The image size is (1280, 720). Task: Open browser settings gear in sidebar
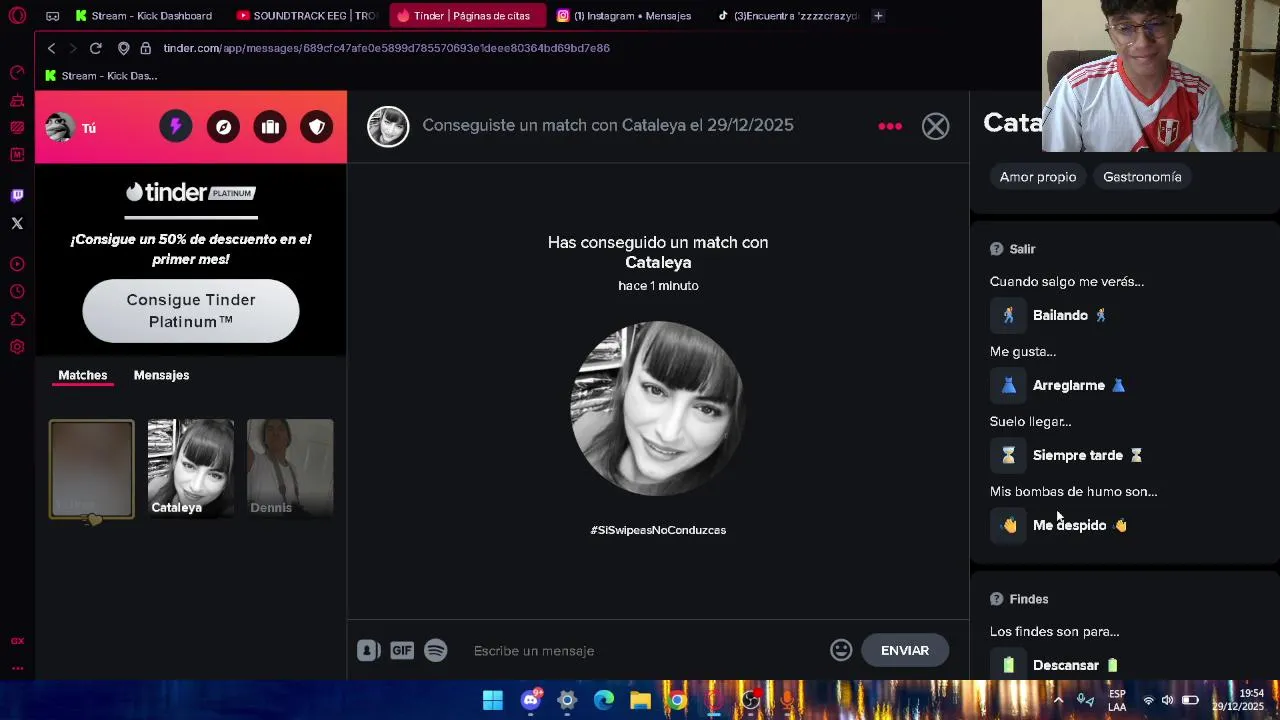coord(17,347)
